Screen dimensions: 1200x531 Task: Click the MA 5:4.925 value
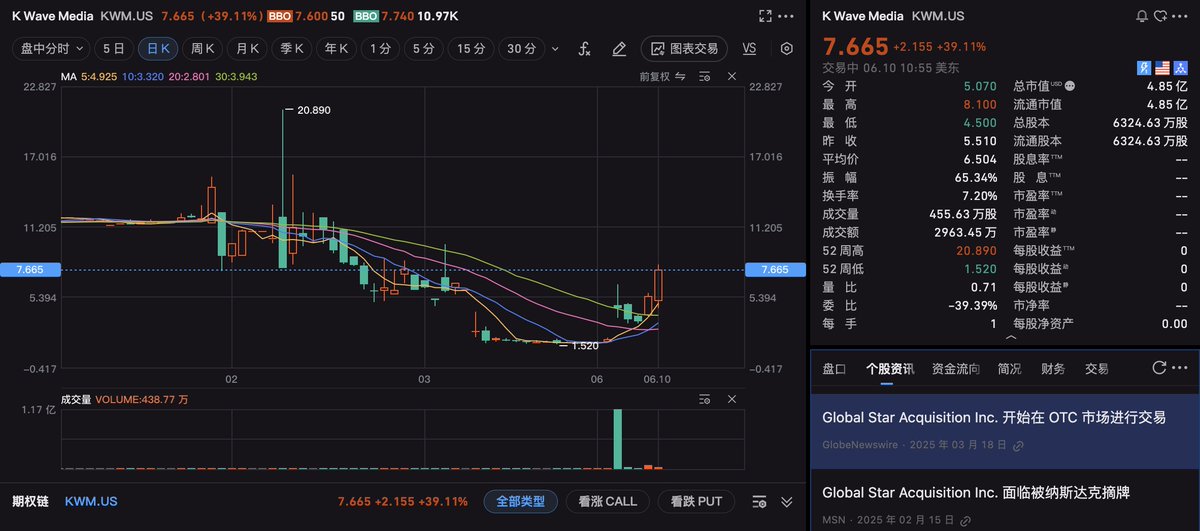100,76
